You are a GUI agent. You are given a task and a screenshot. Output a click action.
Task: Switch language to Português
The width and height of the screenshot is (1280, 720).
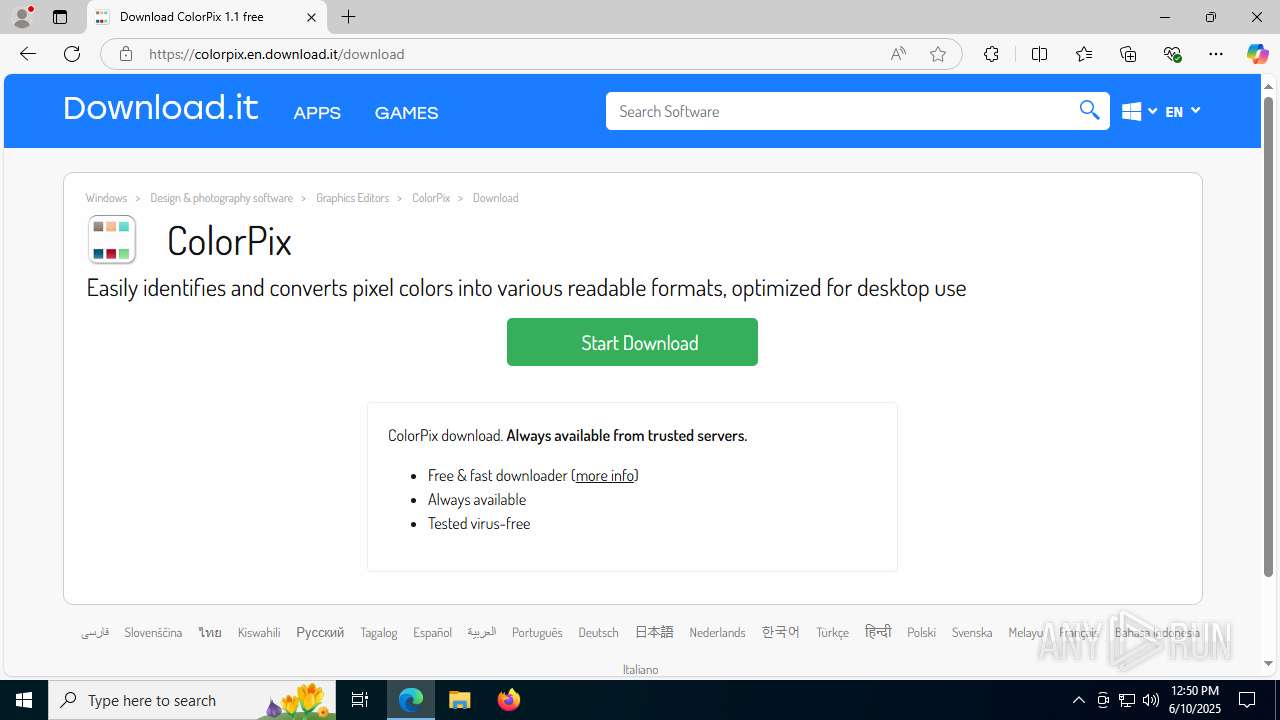537,633
